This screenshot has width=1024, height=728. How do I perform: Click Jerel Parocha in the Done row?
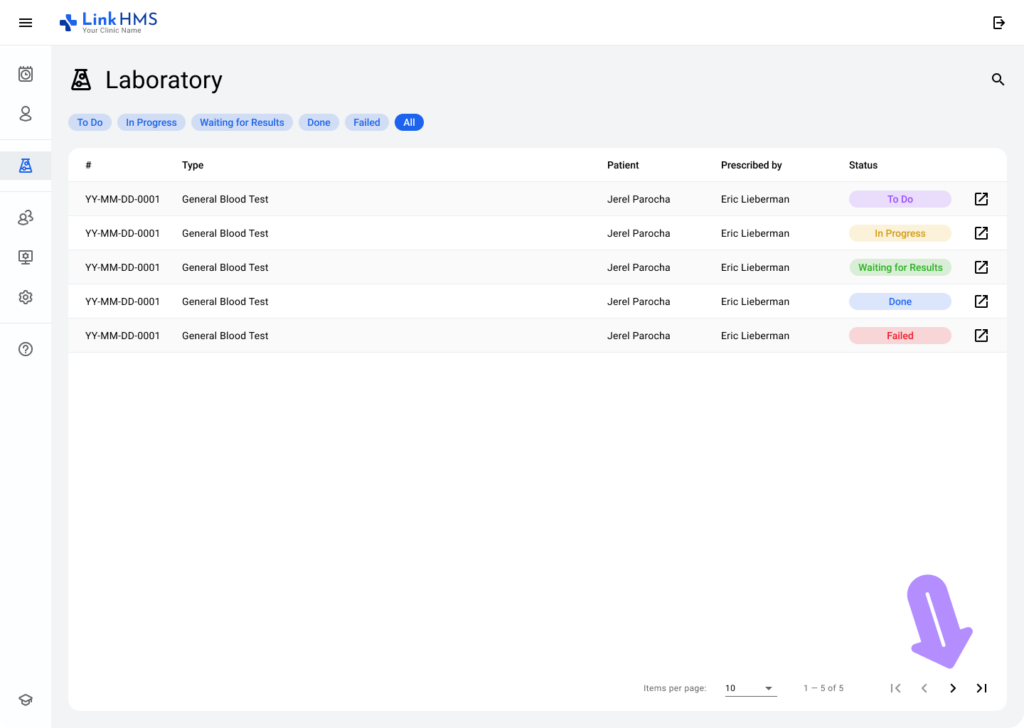(639, 302)
